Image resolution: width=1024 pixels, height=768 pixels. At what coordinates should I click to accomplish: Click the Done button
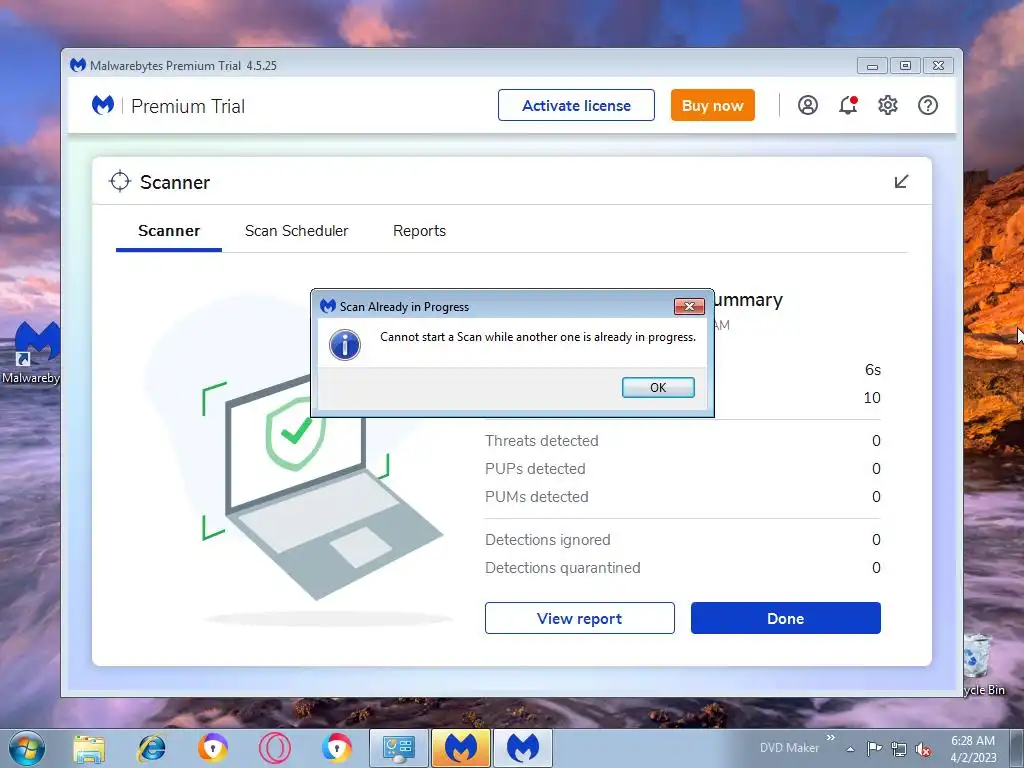click(786, 618)
